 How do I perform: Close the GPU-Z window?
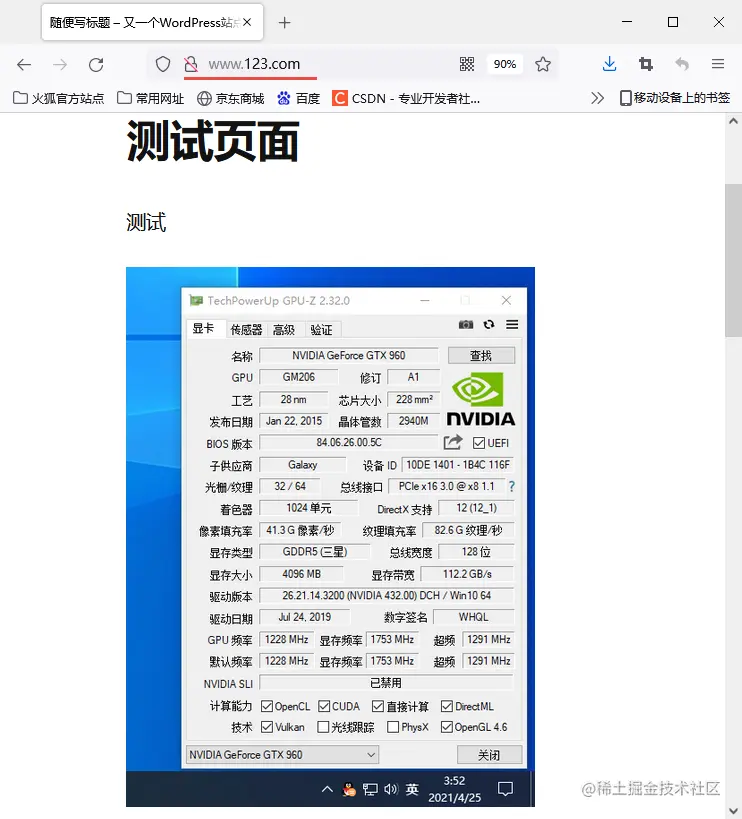[x=507, y=300]
